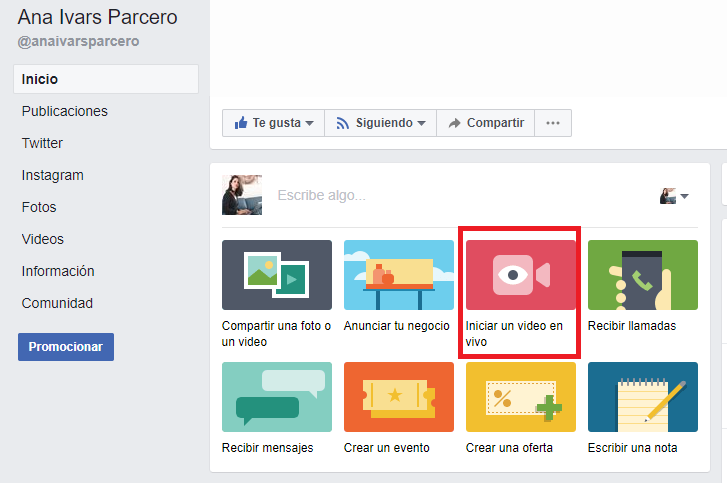Click the 'Recibir llamadas' label text

click(631, 326)
